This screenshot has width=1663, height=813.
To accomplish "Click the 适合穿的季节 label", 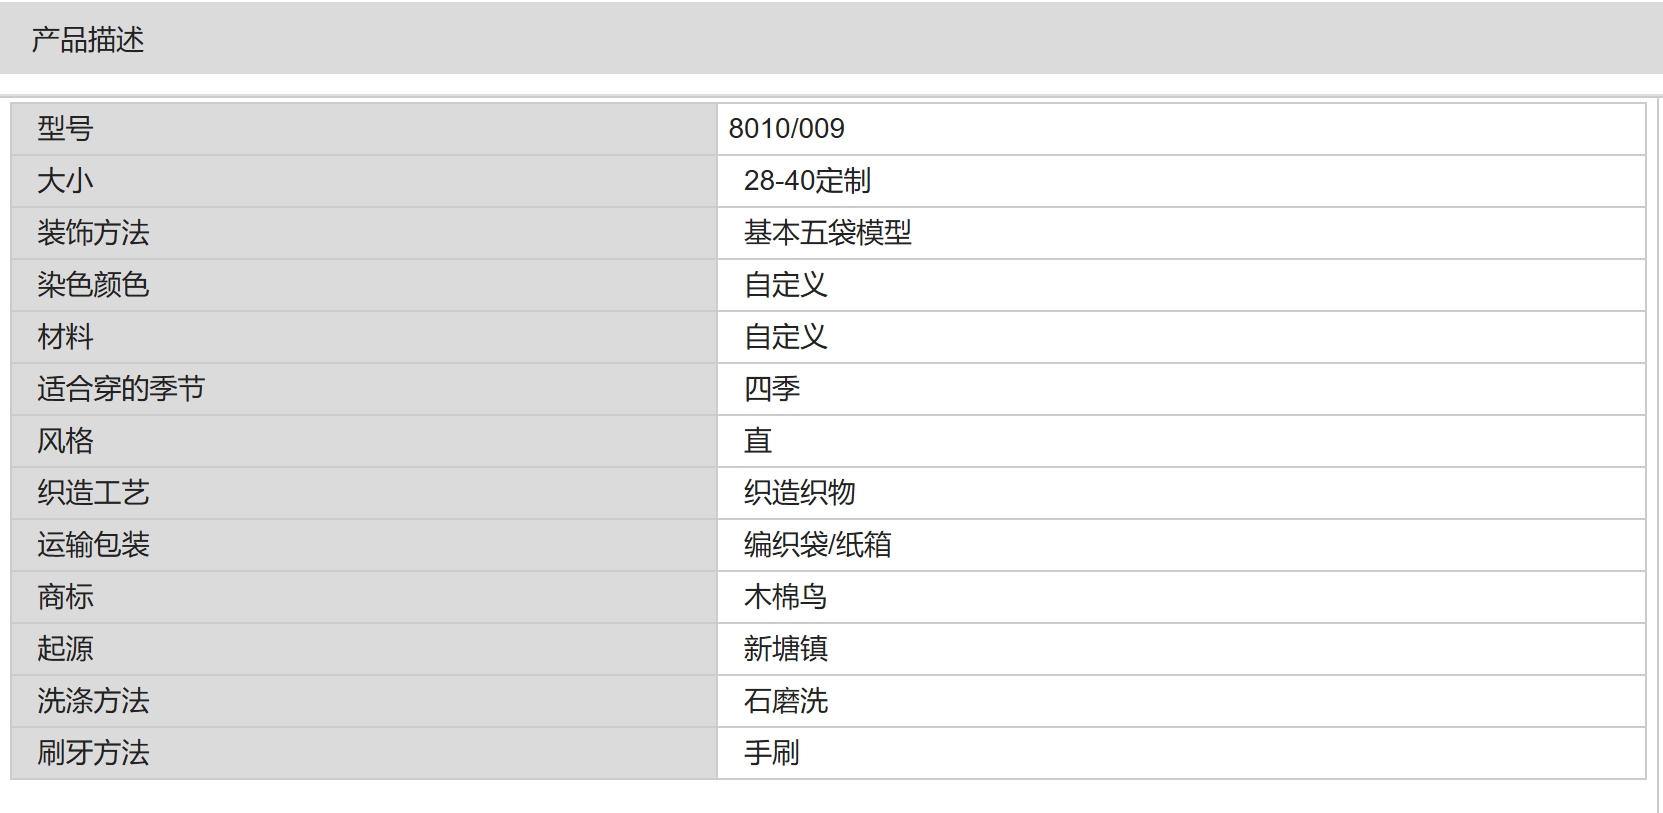I will tap(121, 389).
